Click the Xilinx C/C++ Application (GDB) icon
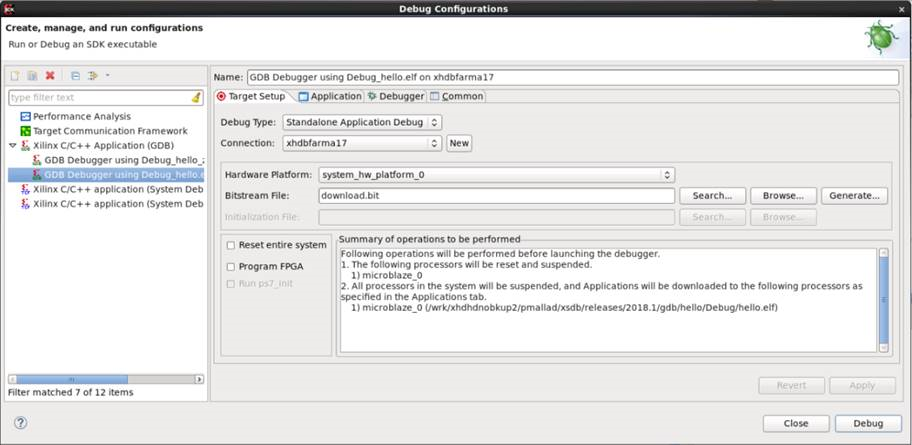This screenshot has height=445, width=912. (26, 145)
